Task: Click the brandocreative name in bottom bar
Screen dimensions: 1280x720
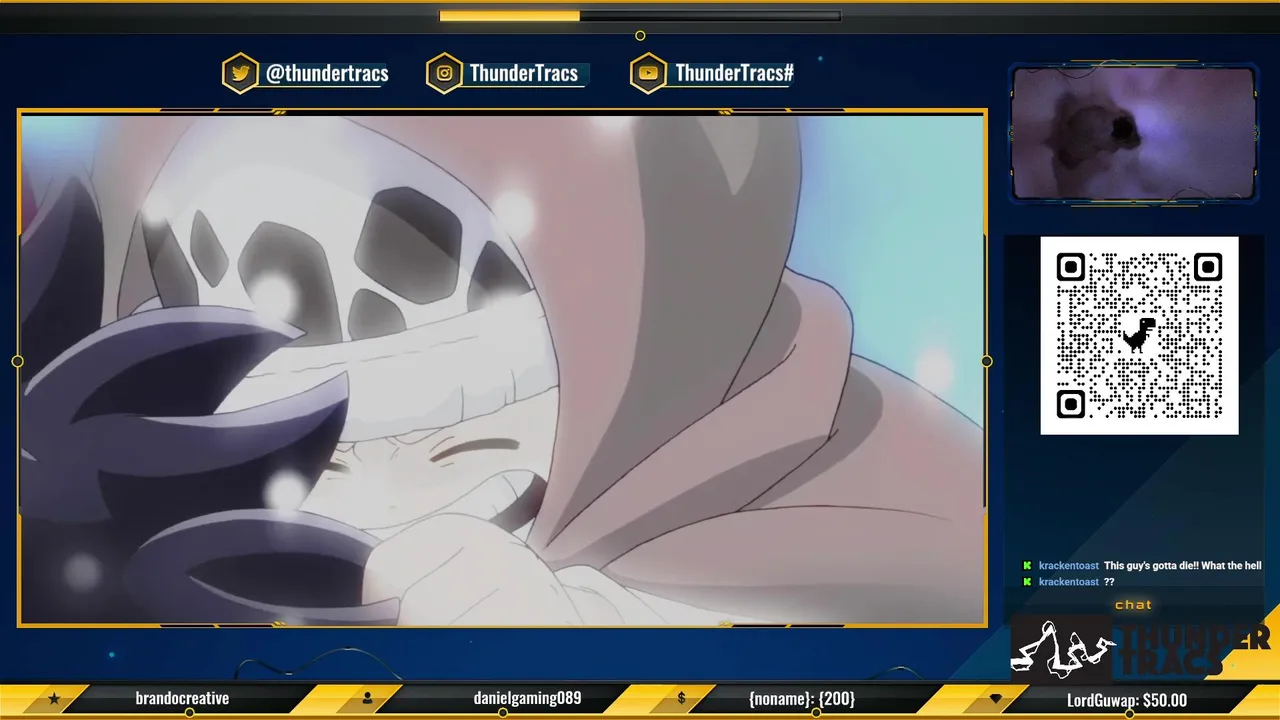Action: pos(182,699)
